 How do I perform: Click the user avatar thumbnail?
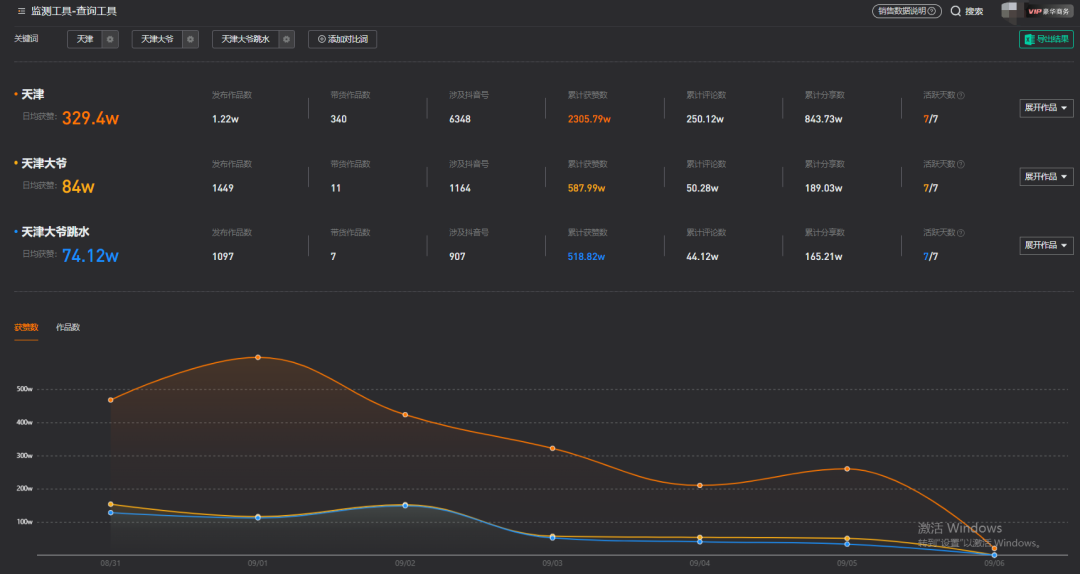[1010, 10]
